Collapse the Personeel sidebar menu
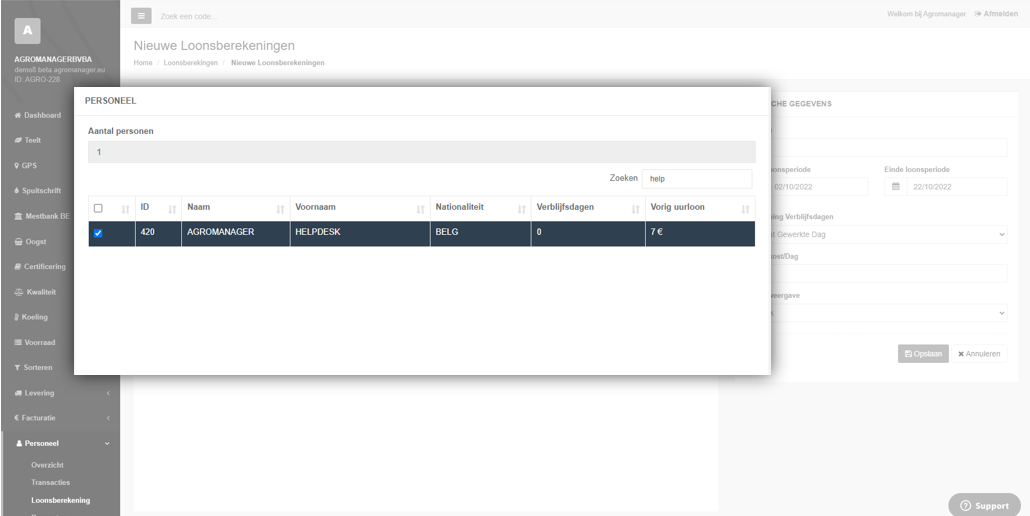This screenshot has width=1030, height=516. pyautogui.click(x=60, y=444)
